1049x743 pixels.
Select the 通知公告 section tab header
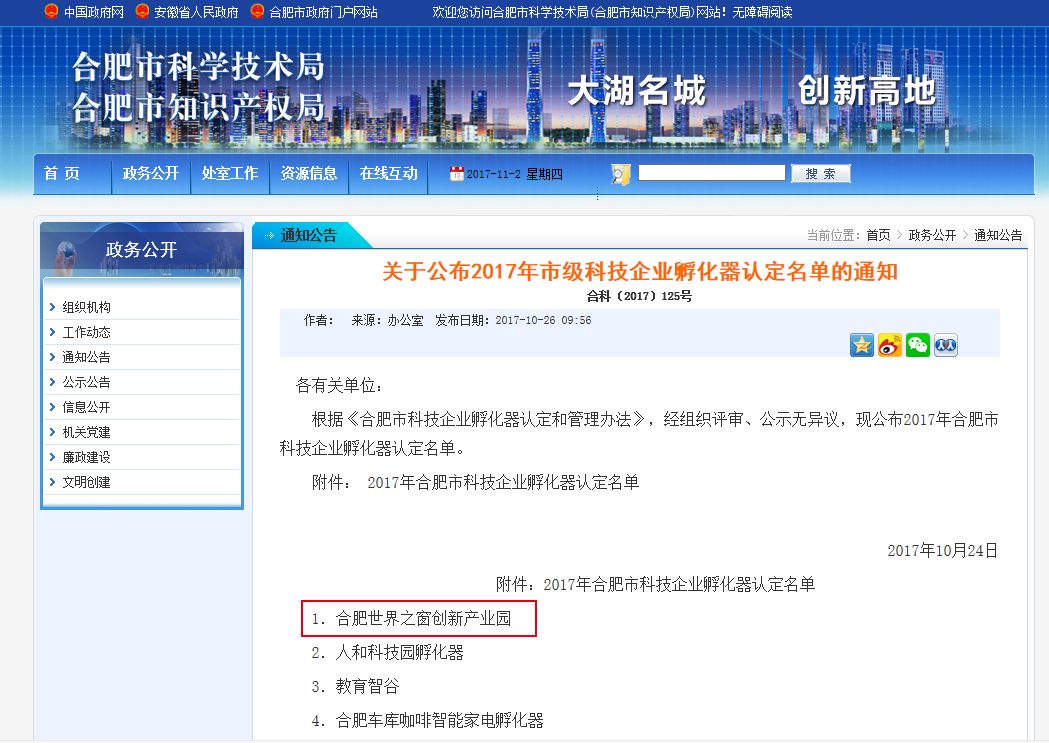[308, 235]
